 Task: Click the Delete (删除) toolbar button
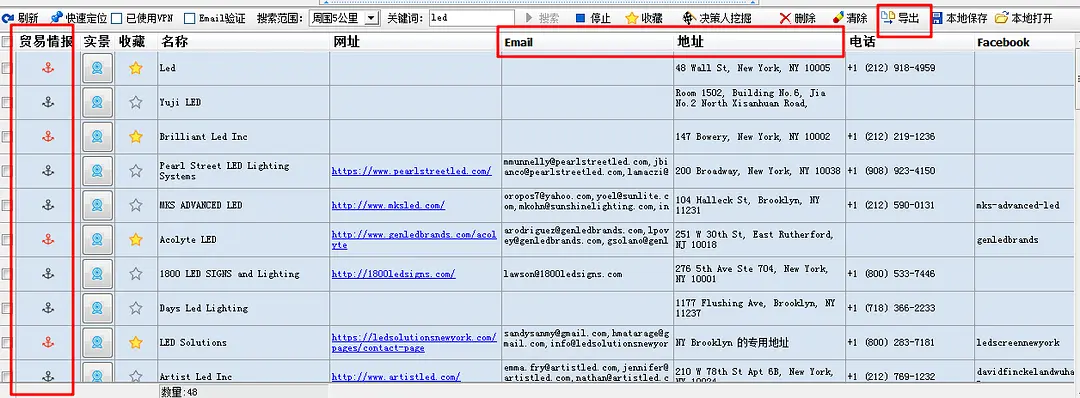(798, 19)
